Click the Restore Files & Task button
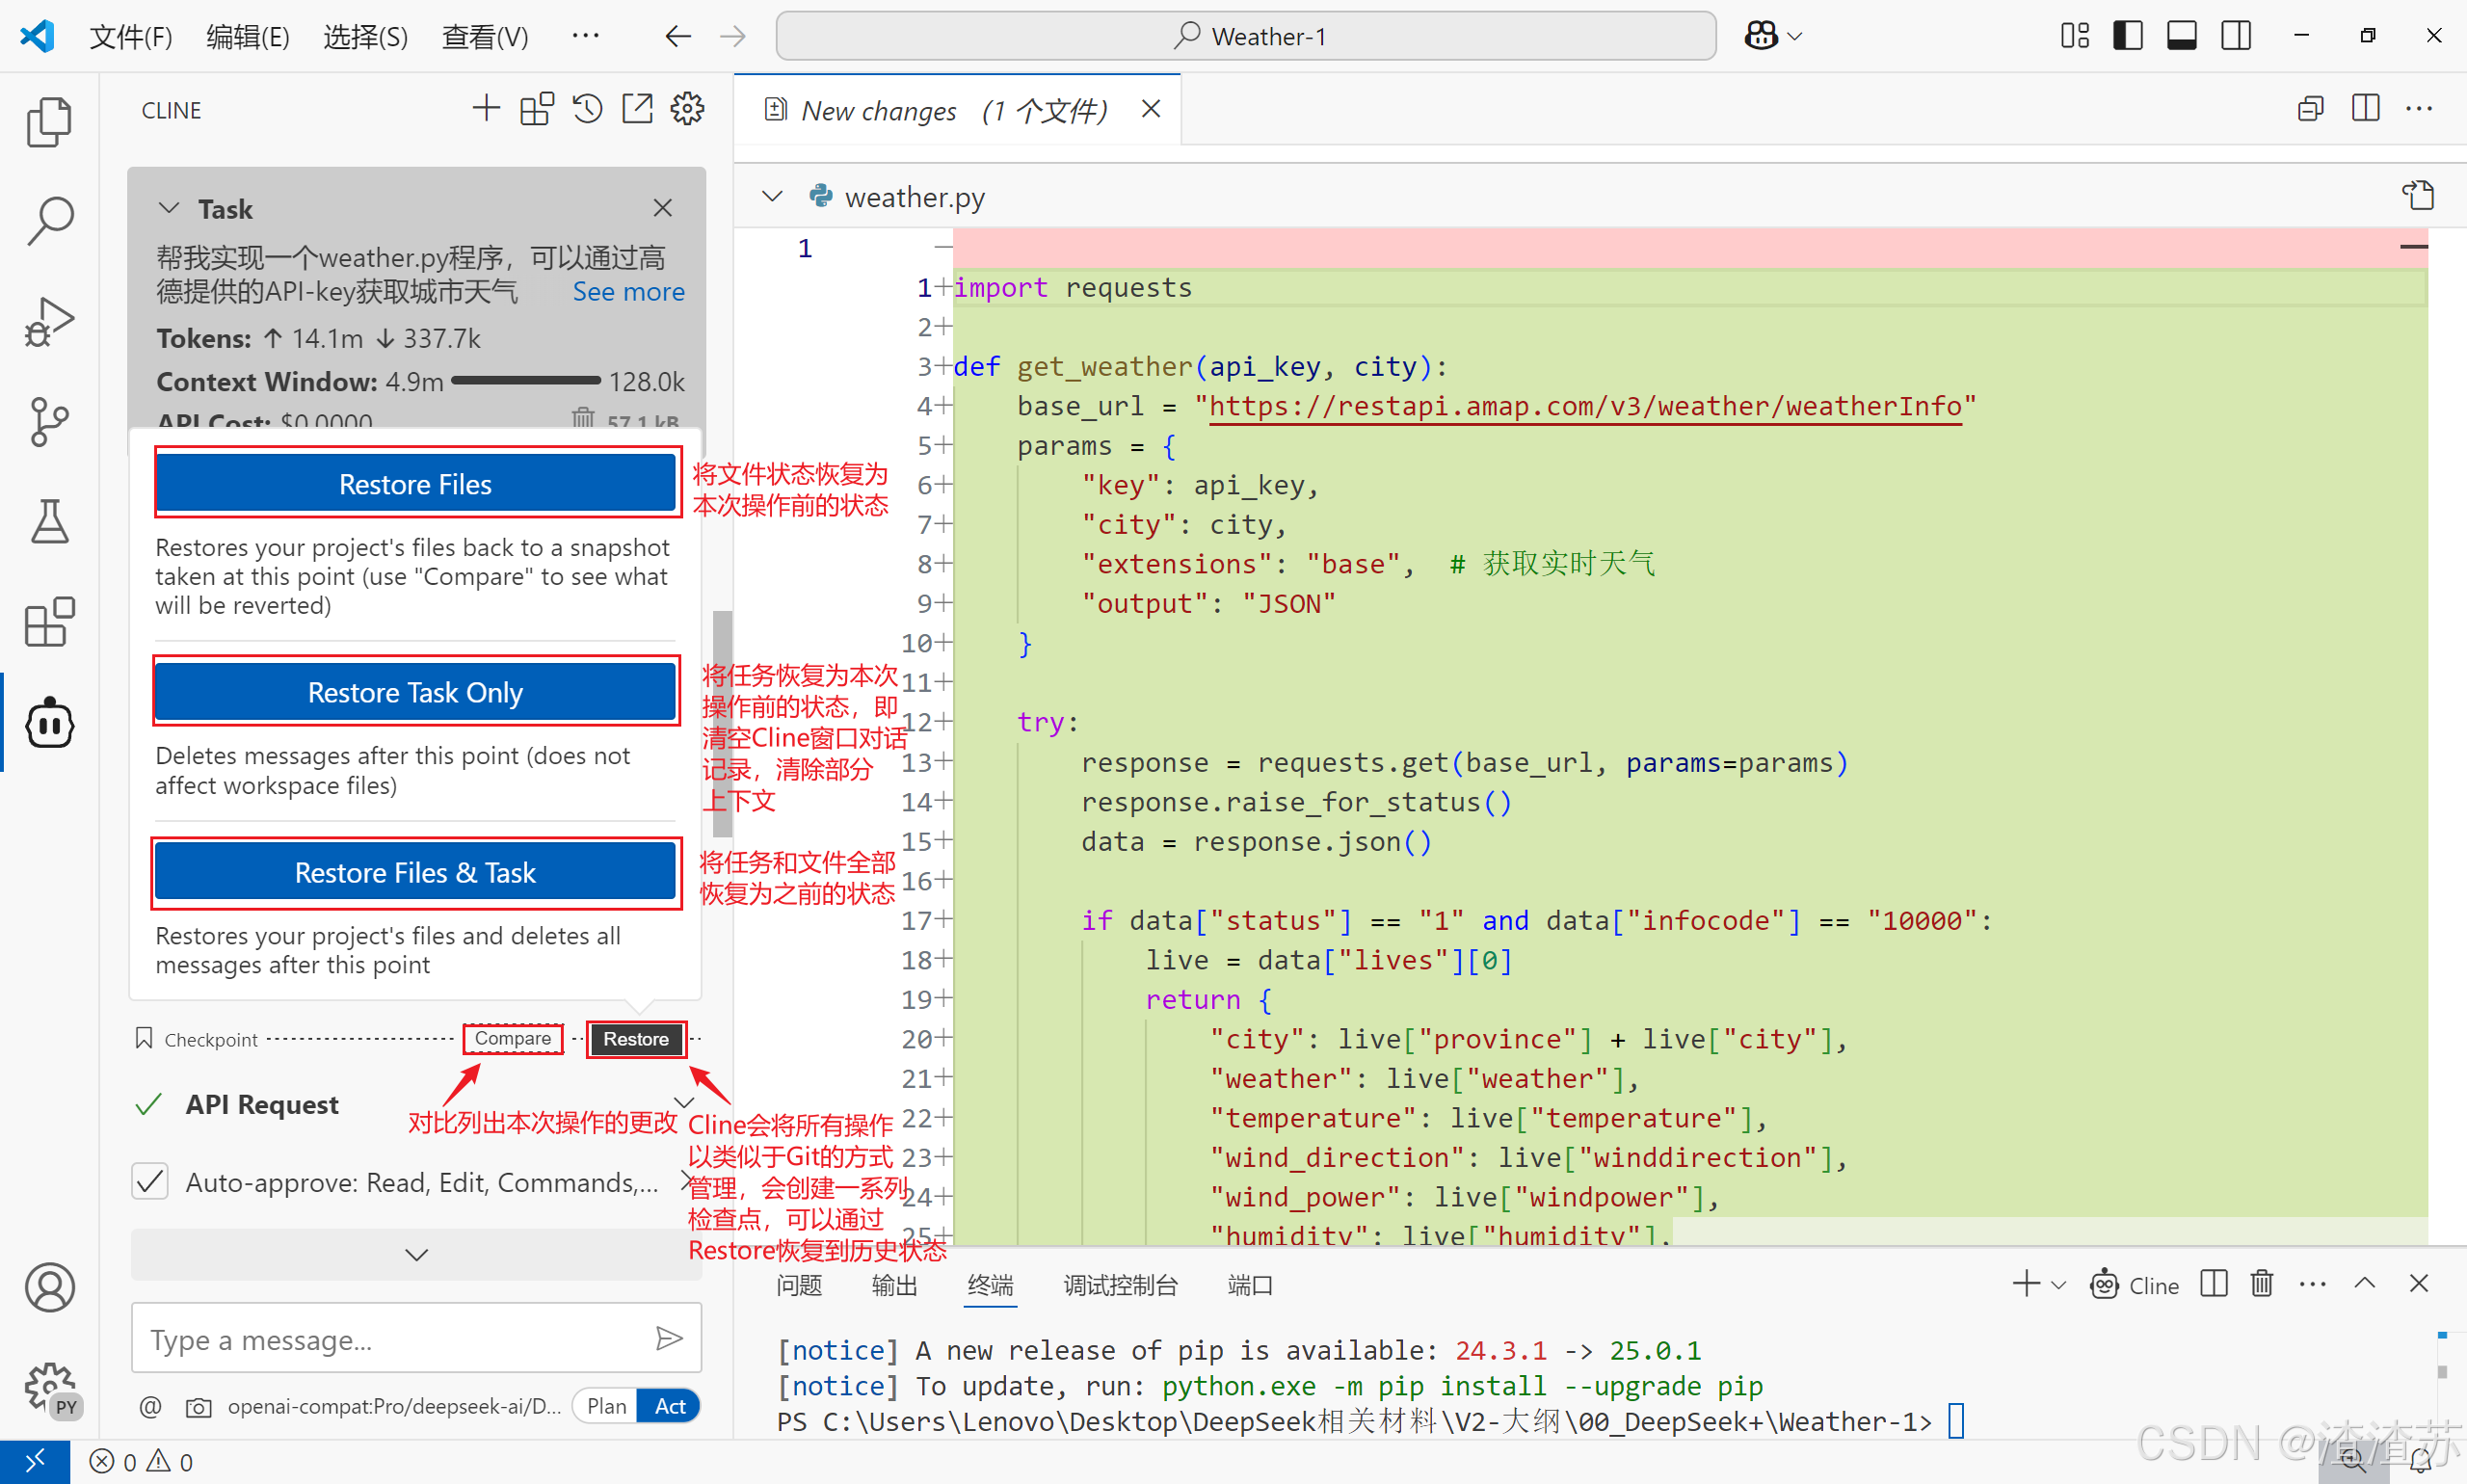The height and width of the screenshot is (1484, 2467). pos(415,872)
